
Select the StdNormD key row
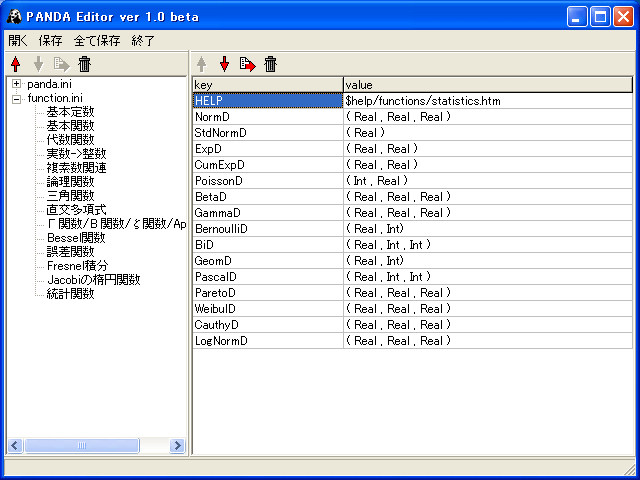point(268,133)
